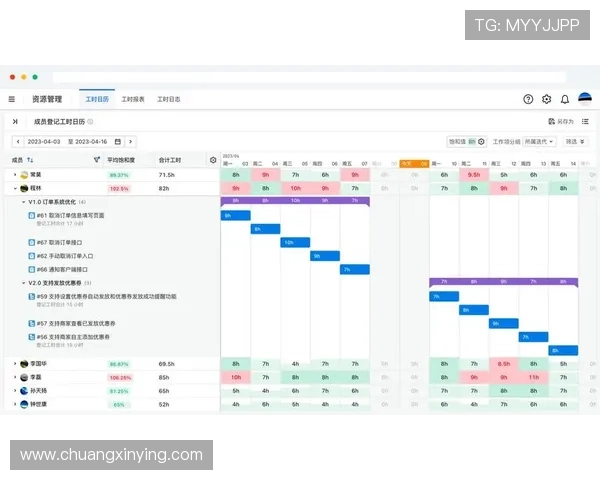
Task: Click the 合计工时 column header
Action: pyautogui.click(x=170, y=160)
